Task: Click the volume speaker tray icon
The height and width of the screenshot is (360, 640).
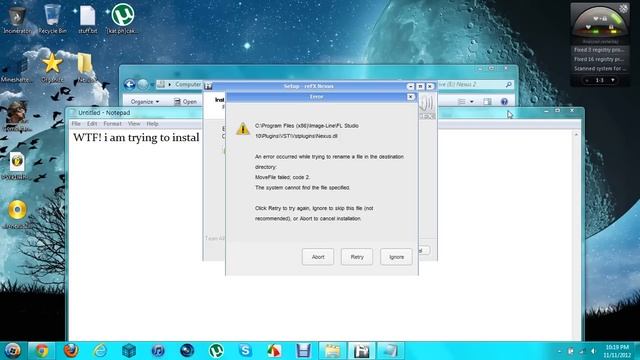Action: [593, 351]
